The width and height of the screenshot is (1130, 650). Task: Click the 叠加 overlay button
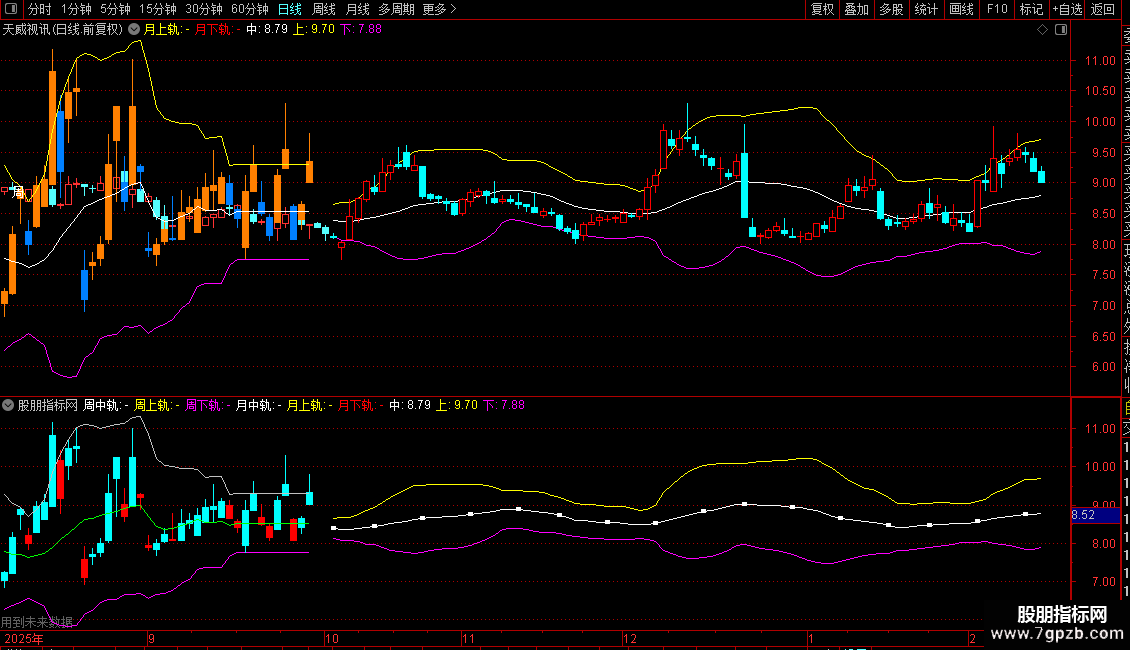point(857,9)
